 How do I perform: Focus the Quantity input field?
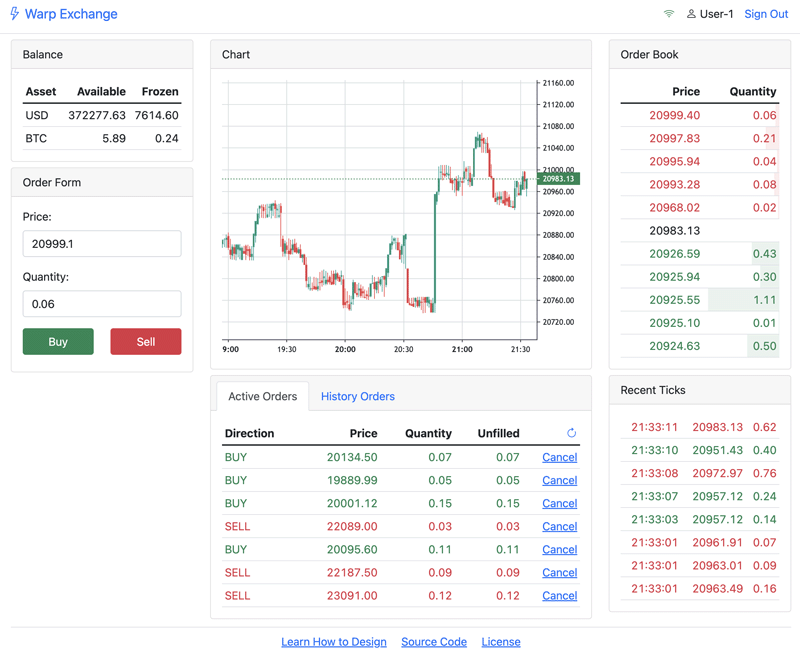pos(102,304)
